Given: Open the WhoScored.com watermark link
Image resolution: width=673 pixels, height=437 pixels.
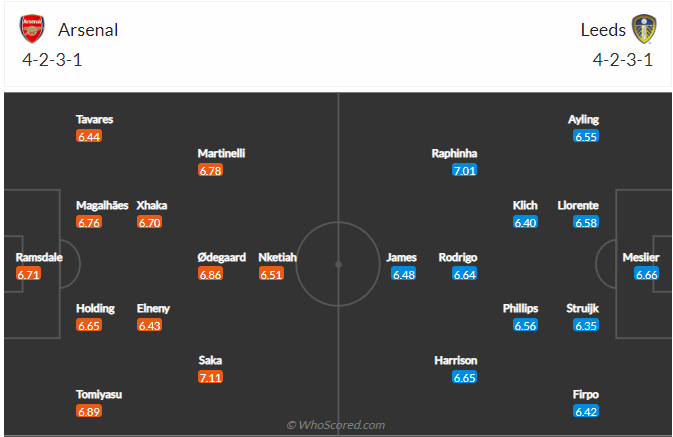Looking at the screenshot, I should coord(336,425).
